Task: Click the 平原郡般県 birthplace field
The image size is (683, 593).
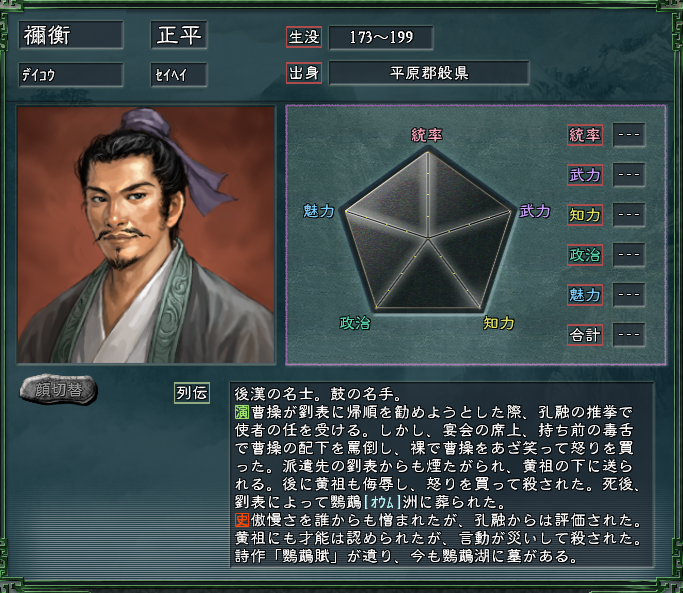Action: (x=429, y=73)
